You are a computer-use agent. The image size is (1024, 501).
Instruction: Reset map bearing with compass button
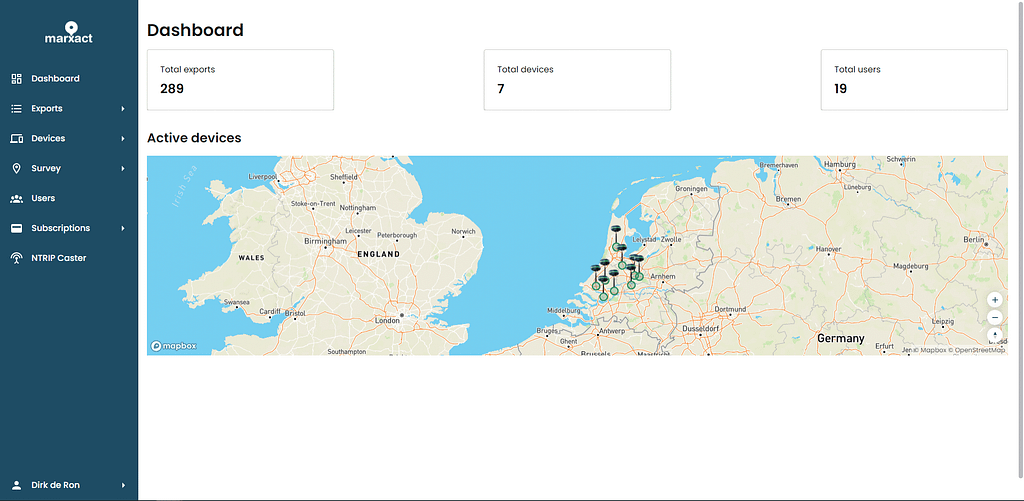click(994, 335)
